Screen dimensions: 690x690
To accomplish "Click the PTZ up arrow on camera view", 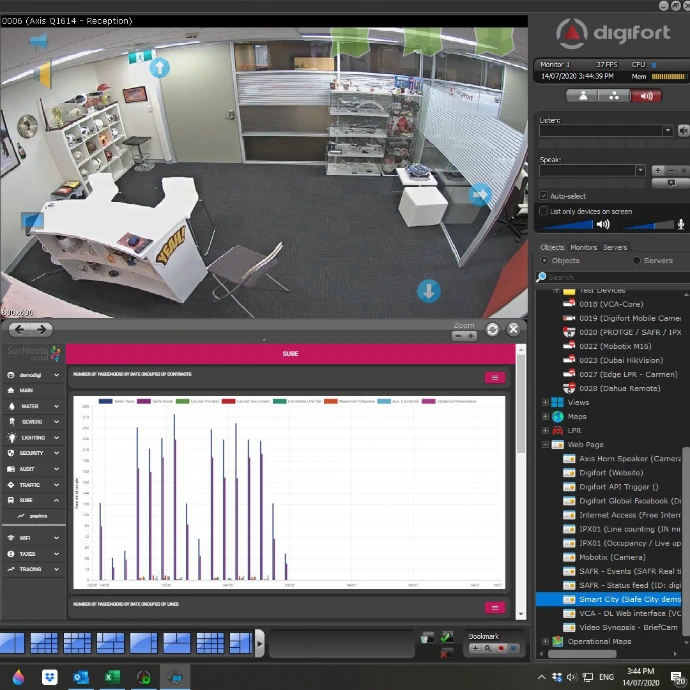I will pyautogui.click(x=159, y=68).
